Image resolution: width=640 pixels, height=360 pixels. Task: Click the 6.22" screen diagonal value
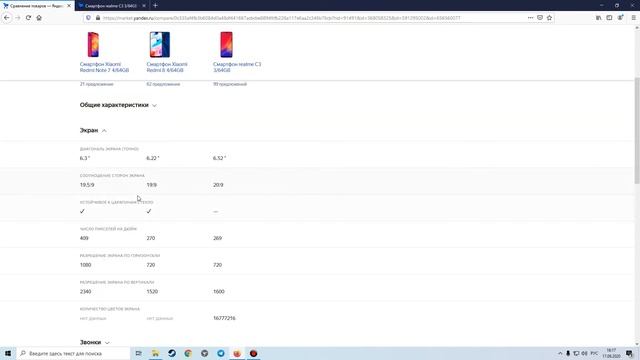coord(153,158)
